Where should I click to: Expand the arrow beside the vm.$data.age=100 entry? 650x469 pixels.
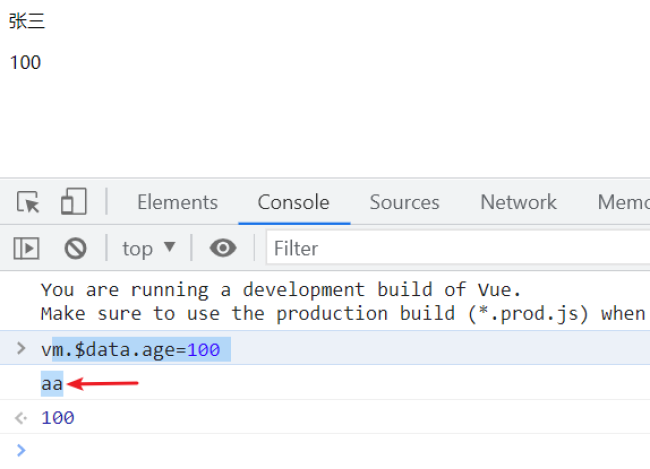point(21,348)
